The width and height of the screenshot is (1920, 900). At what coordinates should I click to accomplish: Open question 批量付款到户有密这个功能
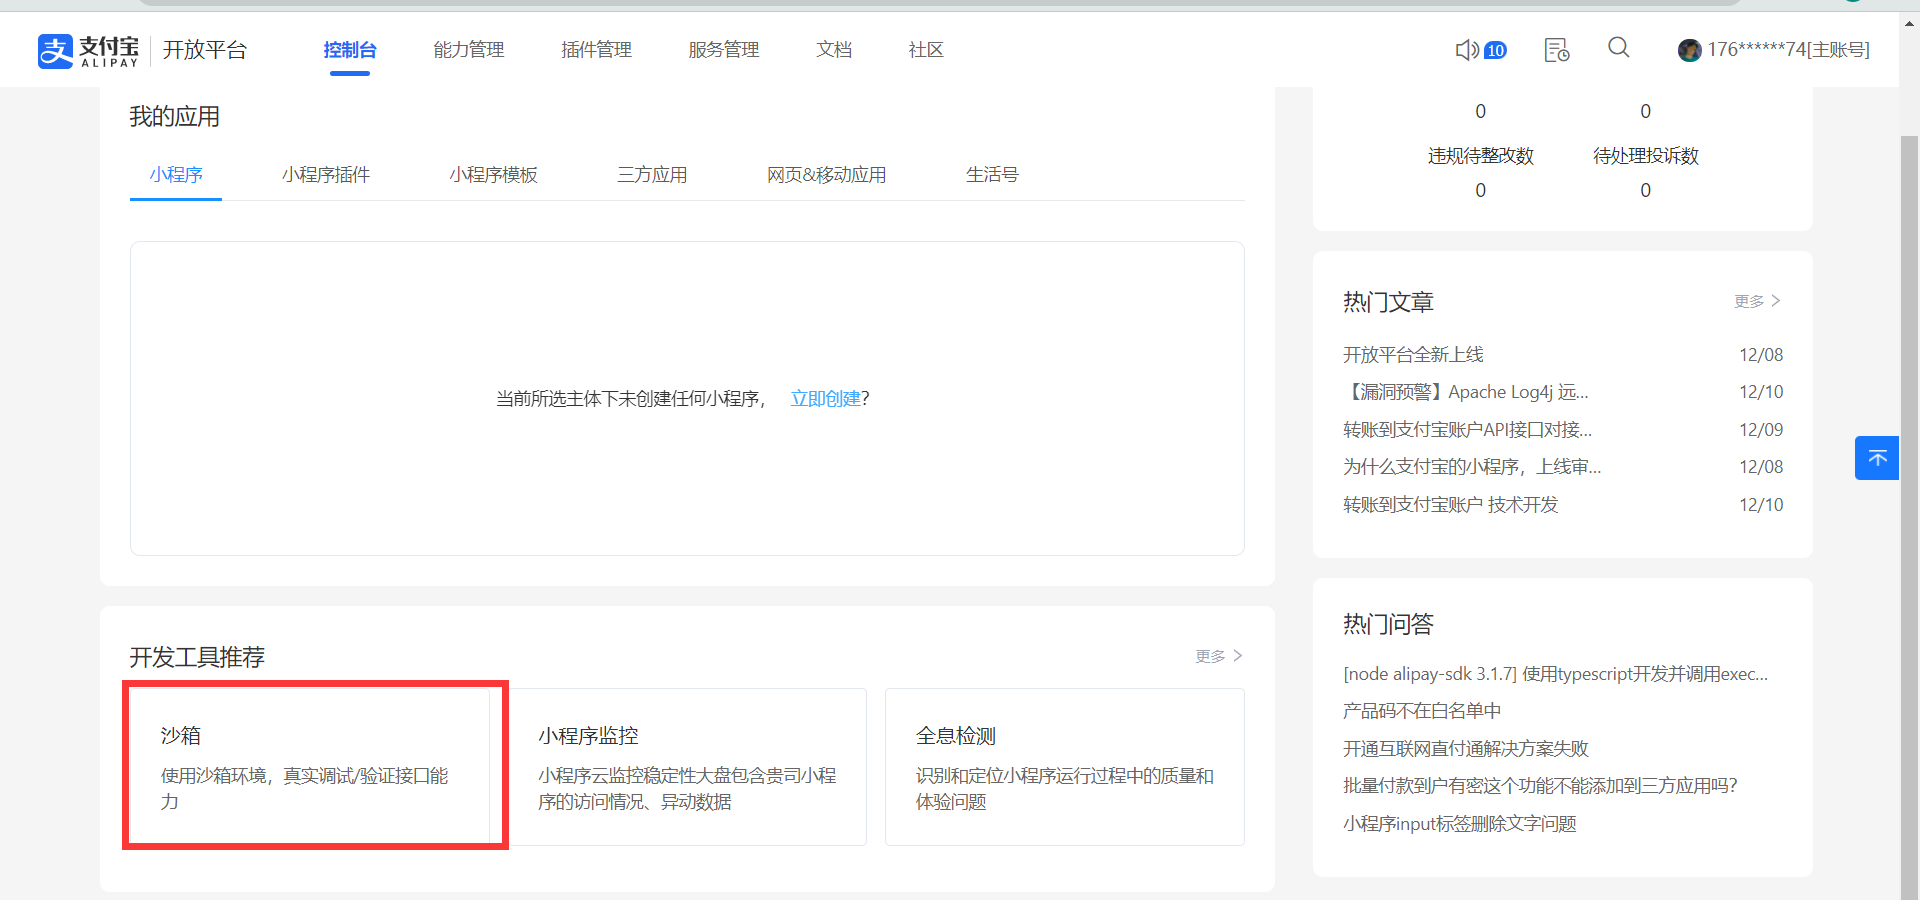click(x=1541, y=786)
